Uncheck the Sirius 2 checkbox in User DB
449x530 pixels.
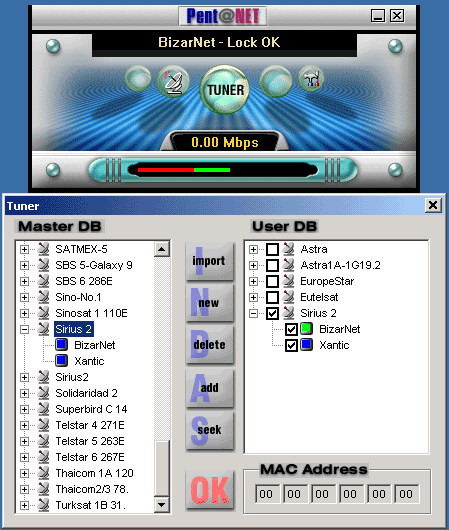pyautogui.click(x=273, y=313)
